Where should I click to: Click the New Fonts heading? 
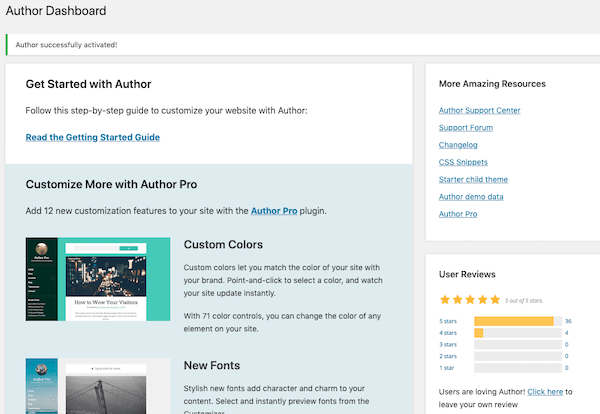(212, 365)
